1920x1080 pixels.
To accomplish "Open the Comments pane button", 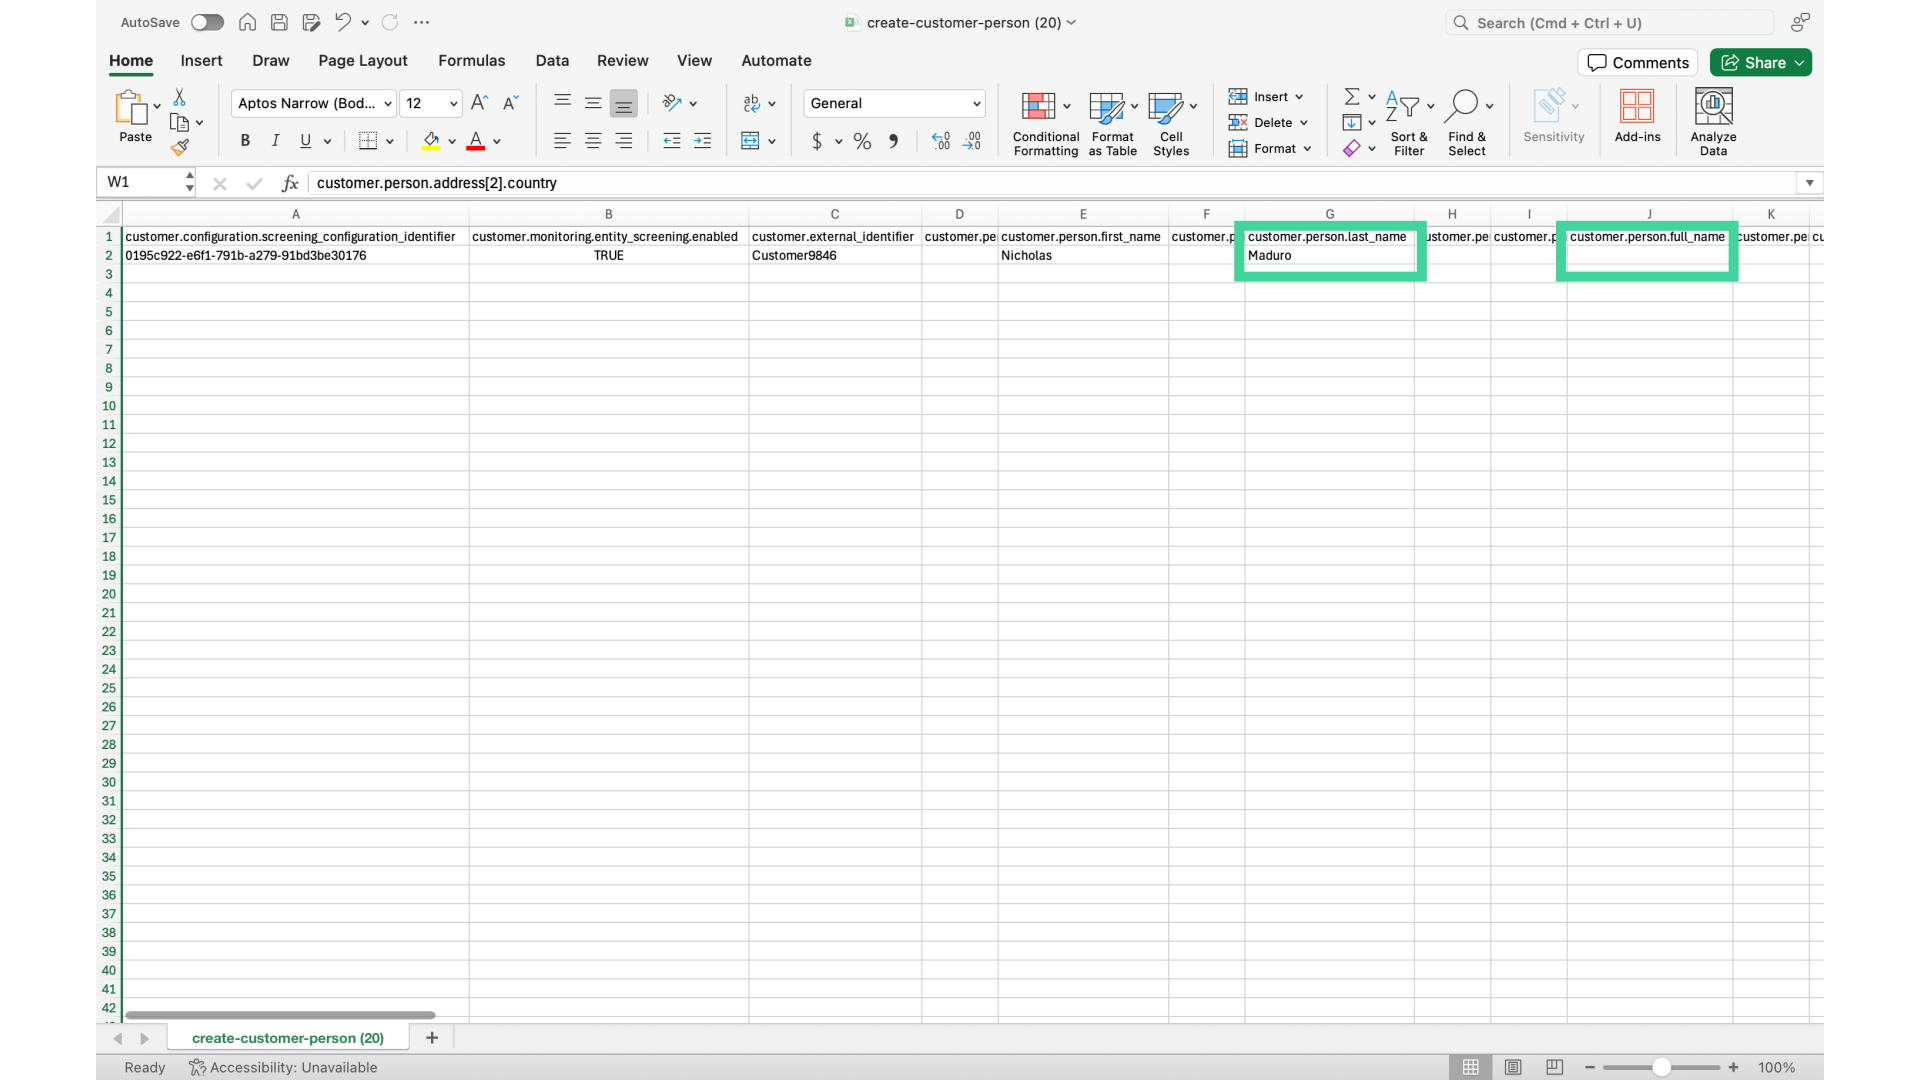I will tap(1638, 62).
